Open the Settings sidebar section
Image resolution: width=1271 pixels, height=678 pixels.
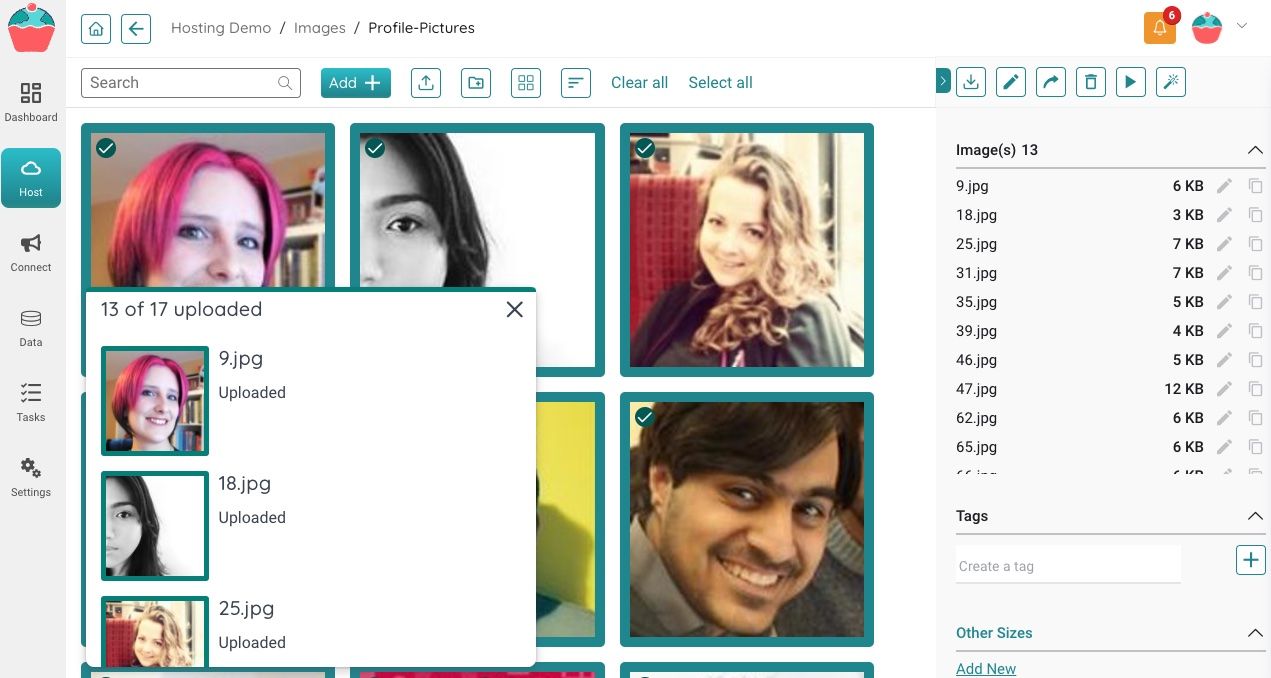click(31, 478)
